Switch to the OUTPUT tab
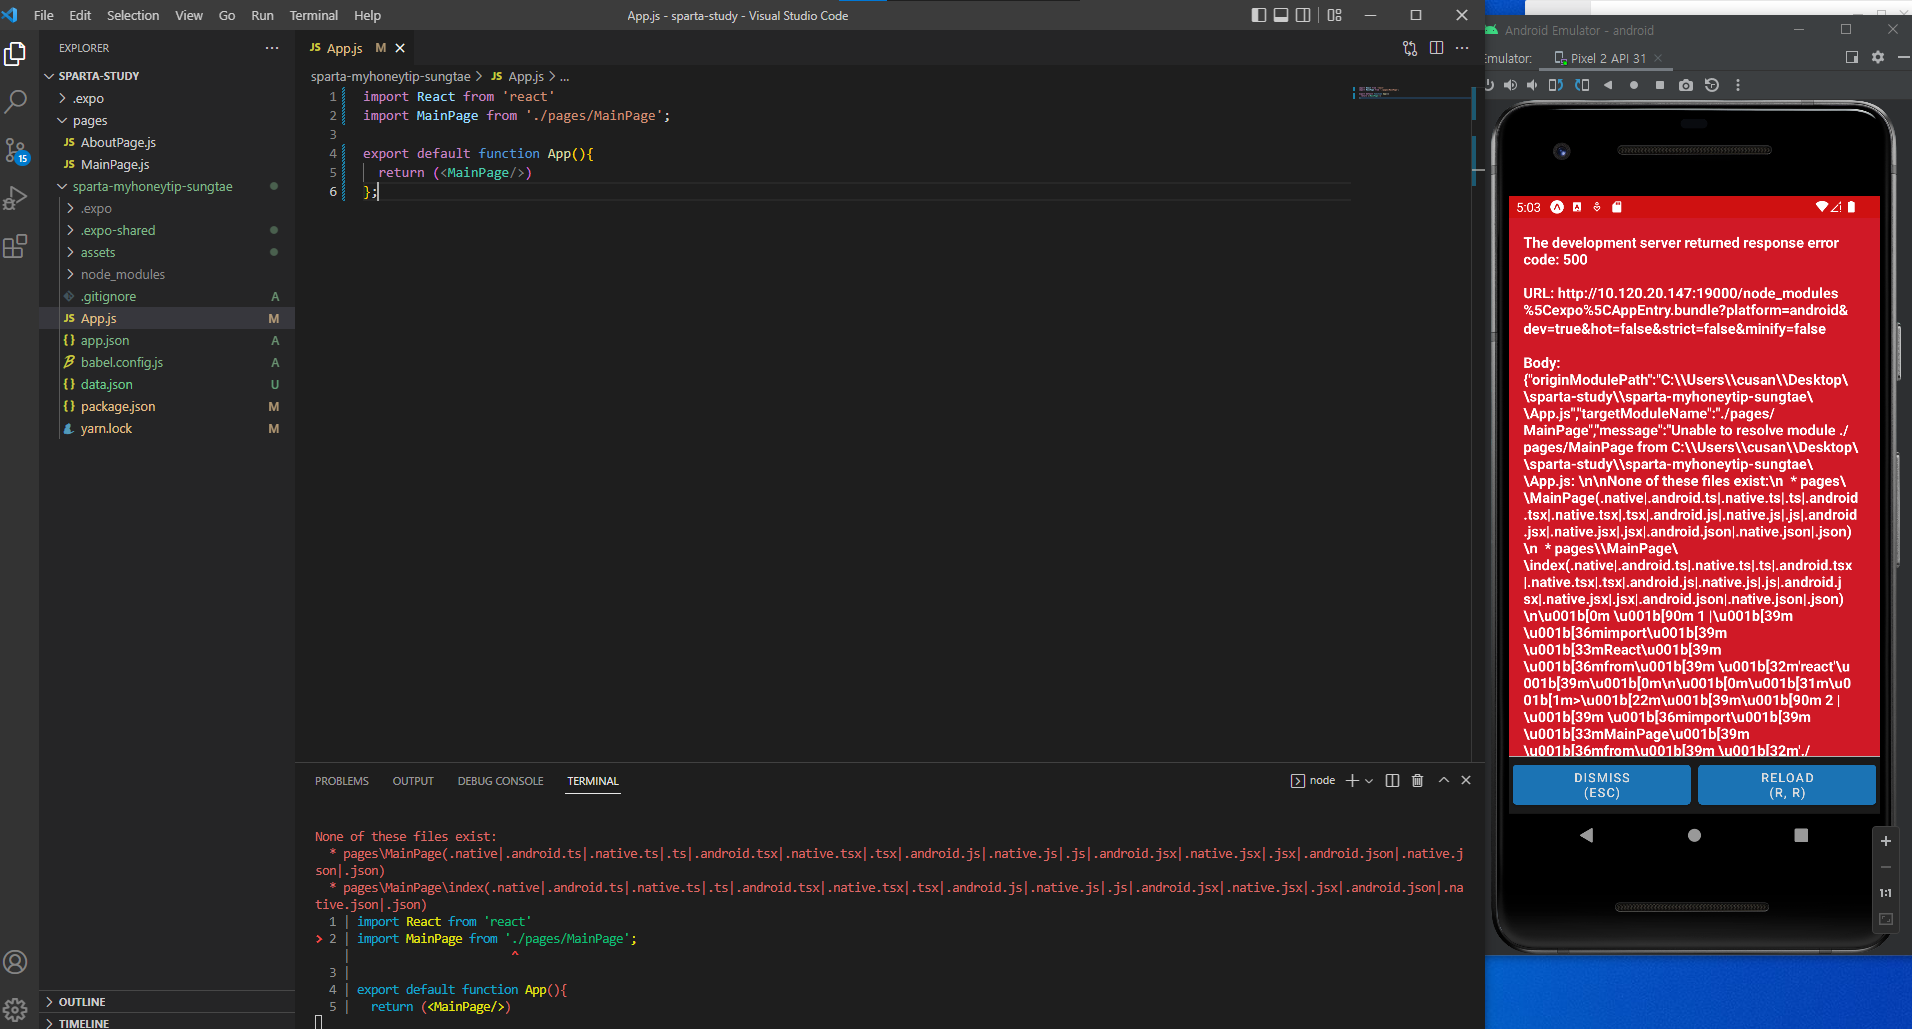 pos(413,781)
